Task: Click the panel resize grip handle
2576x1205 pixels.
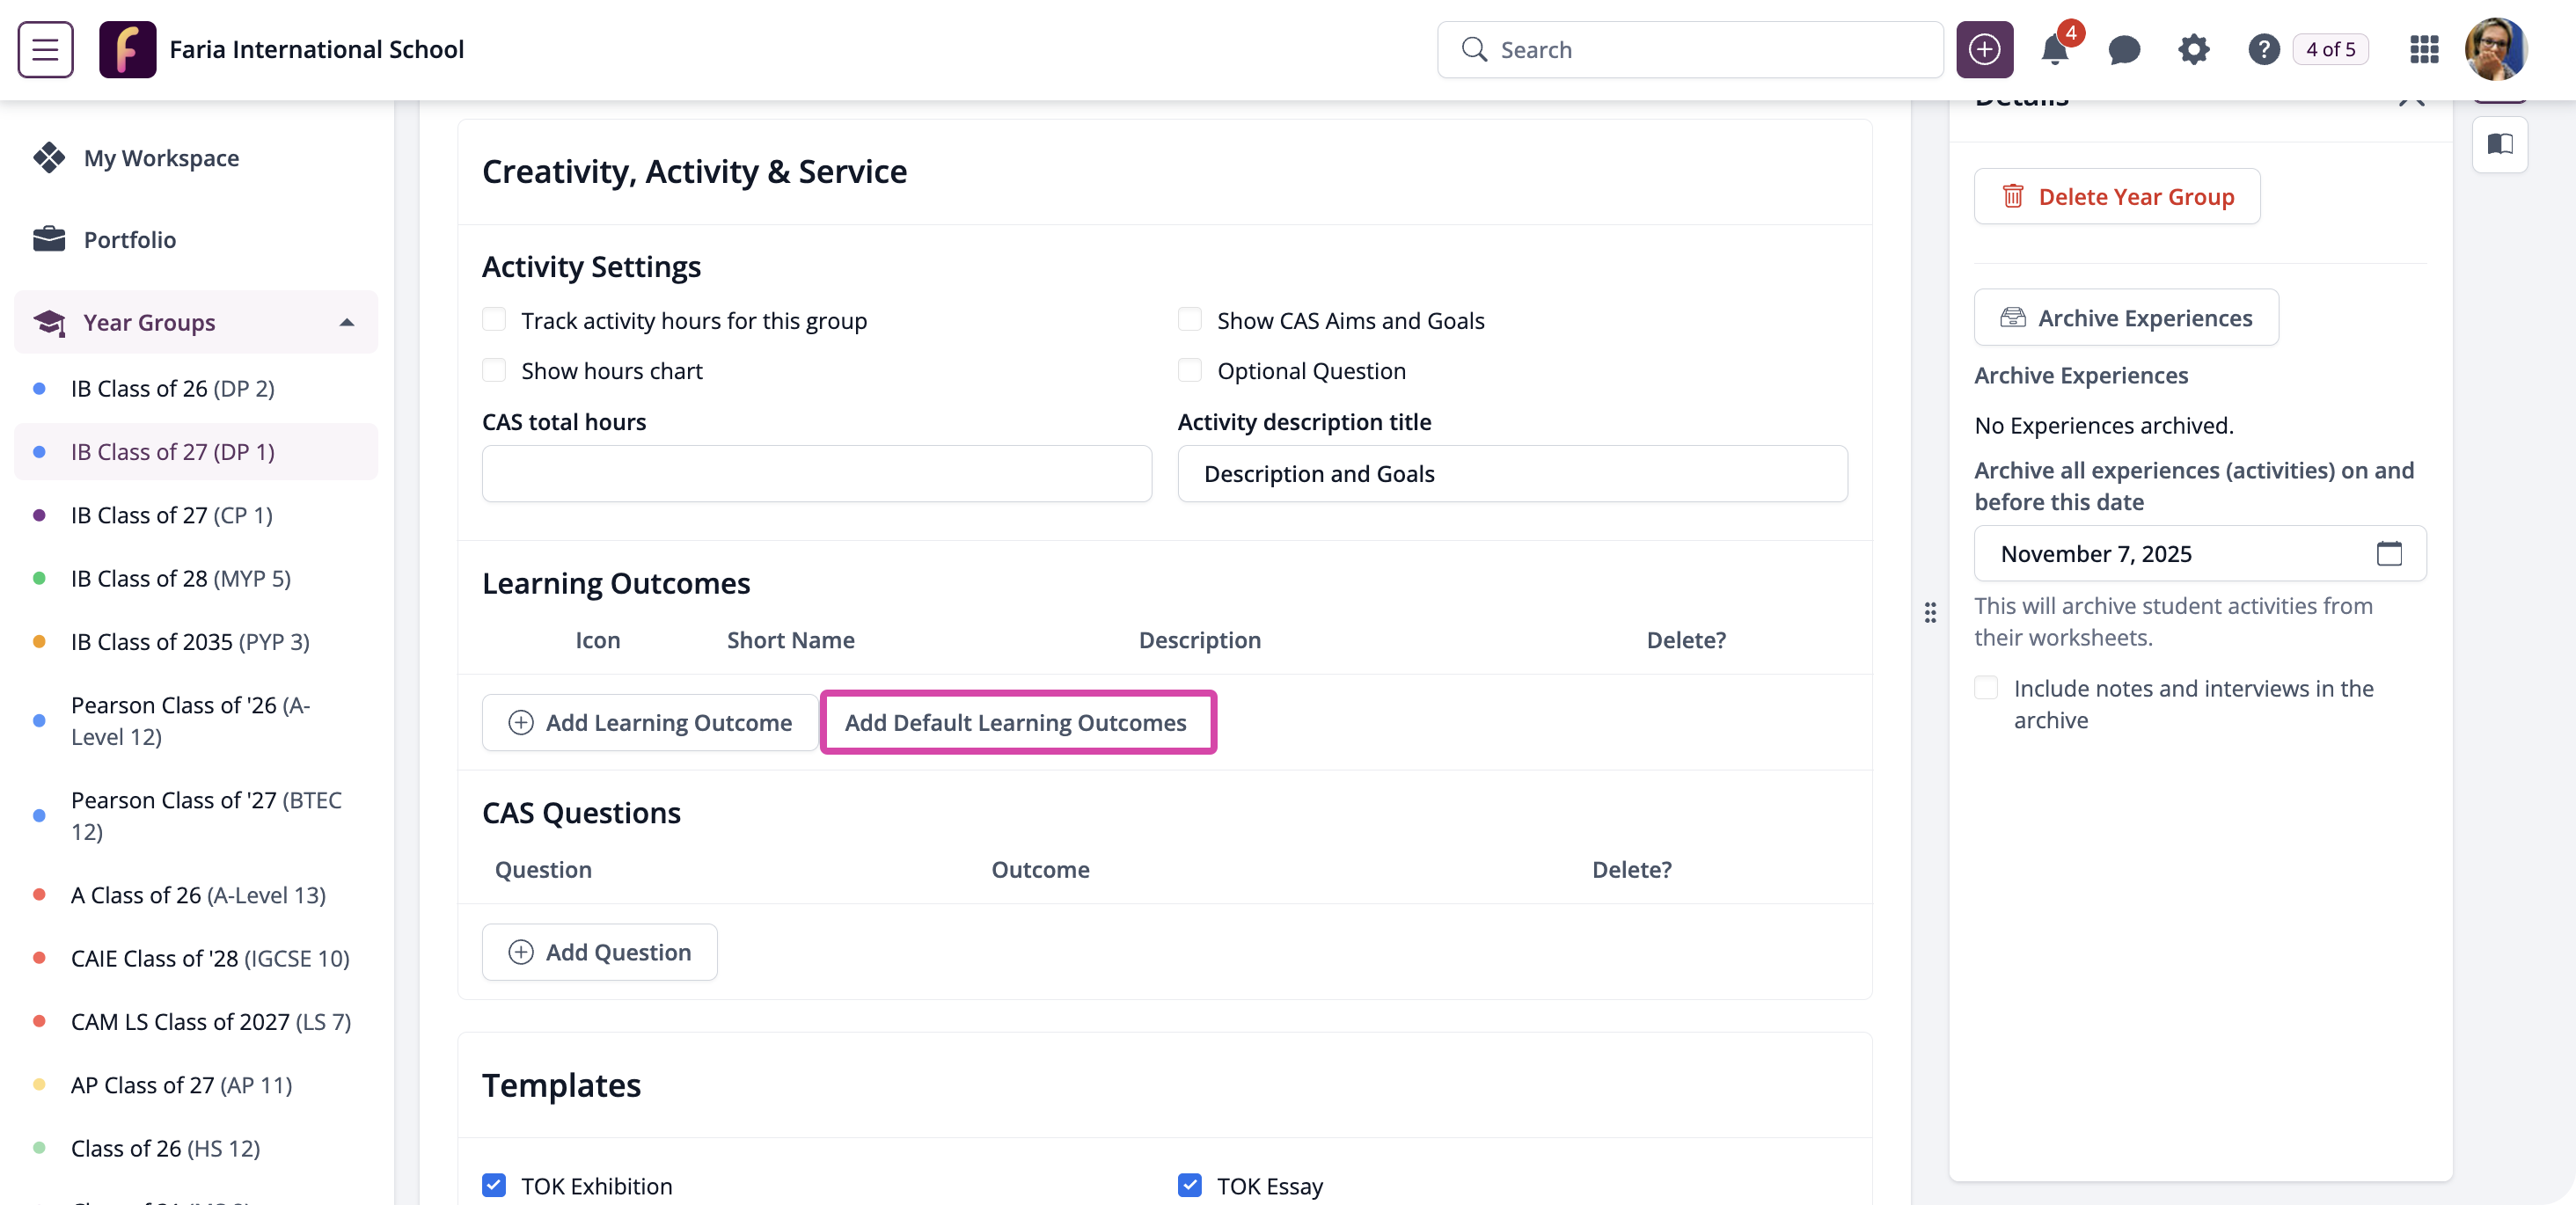Action: click(1930, 612)
